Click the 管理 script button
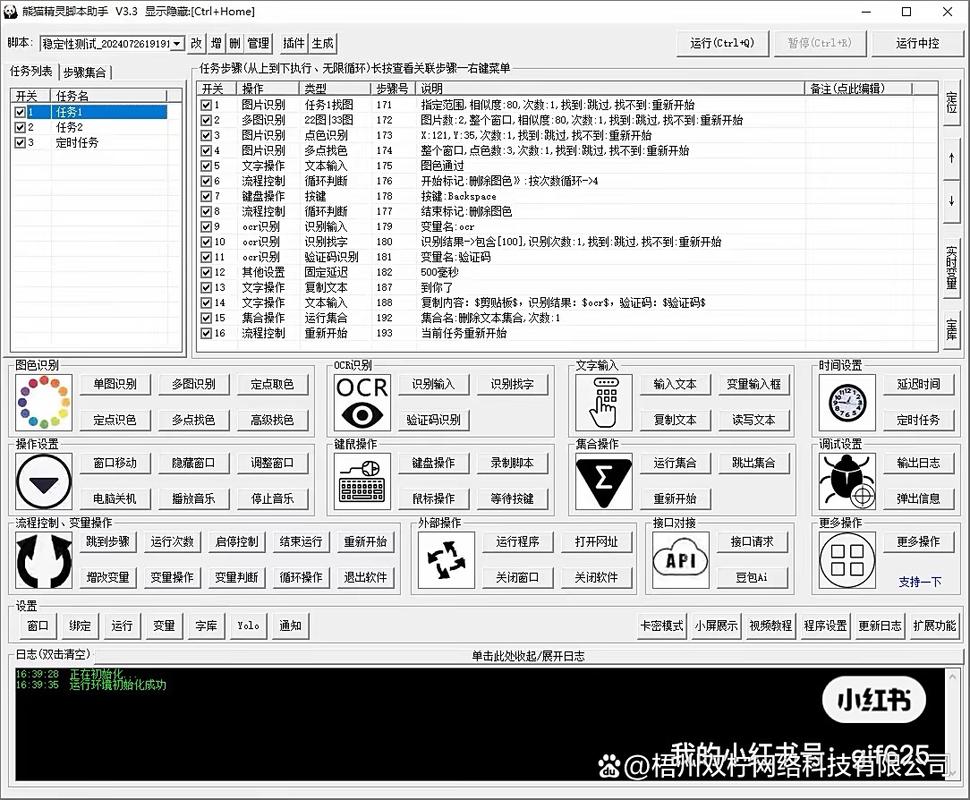Viewport: 970px width, 800px height. pos(258,43)
